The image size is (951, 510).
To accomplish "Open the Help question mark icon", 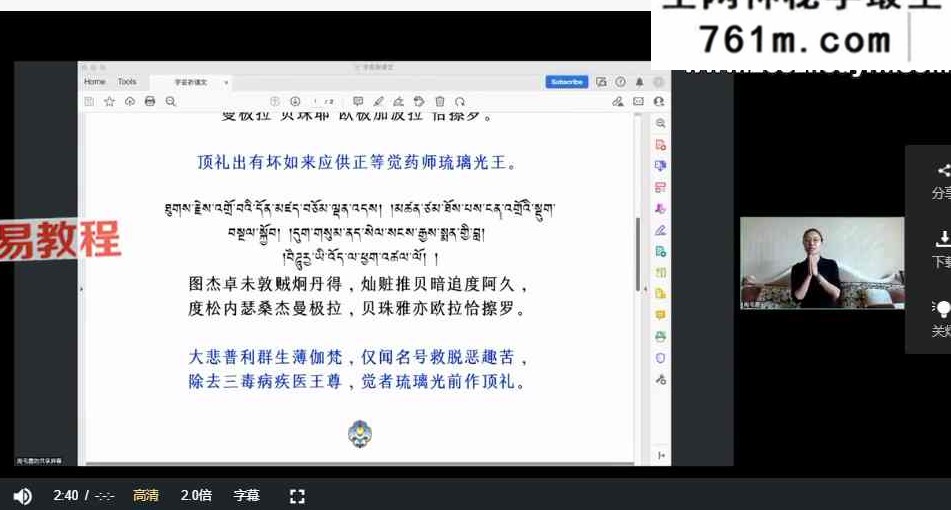I will [620, 82].
